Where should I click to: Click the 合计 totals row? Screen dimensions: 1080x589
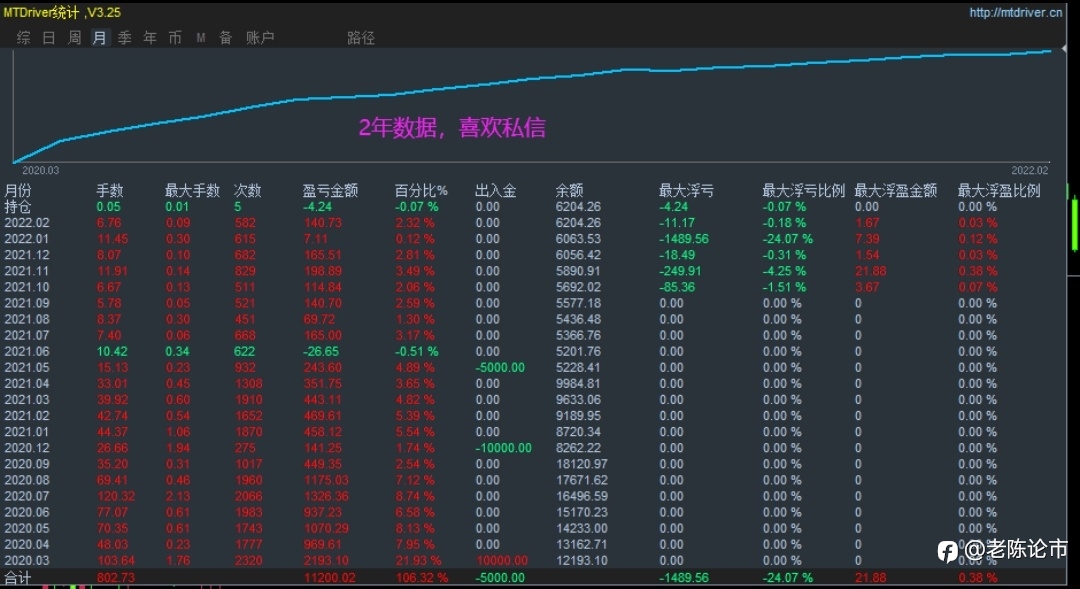(534, 577)
